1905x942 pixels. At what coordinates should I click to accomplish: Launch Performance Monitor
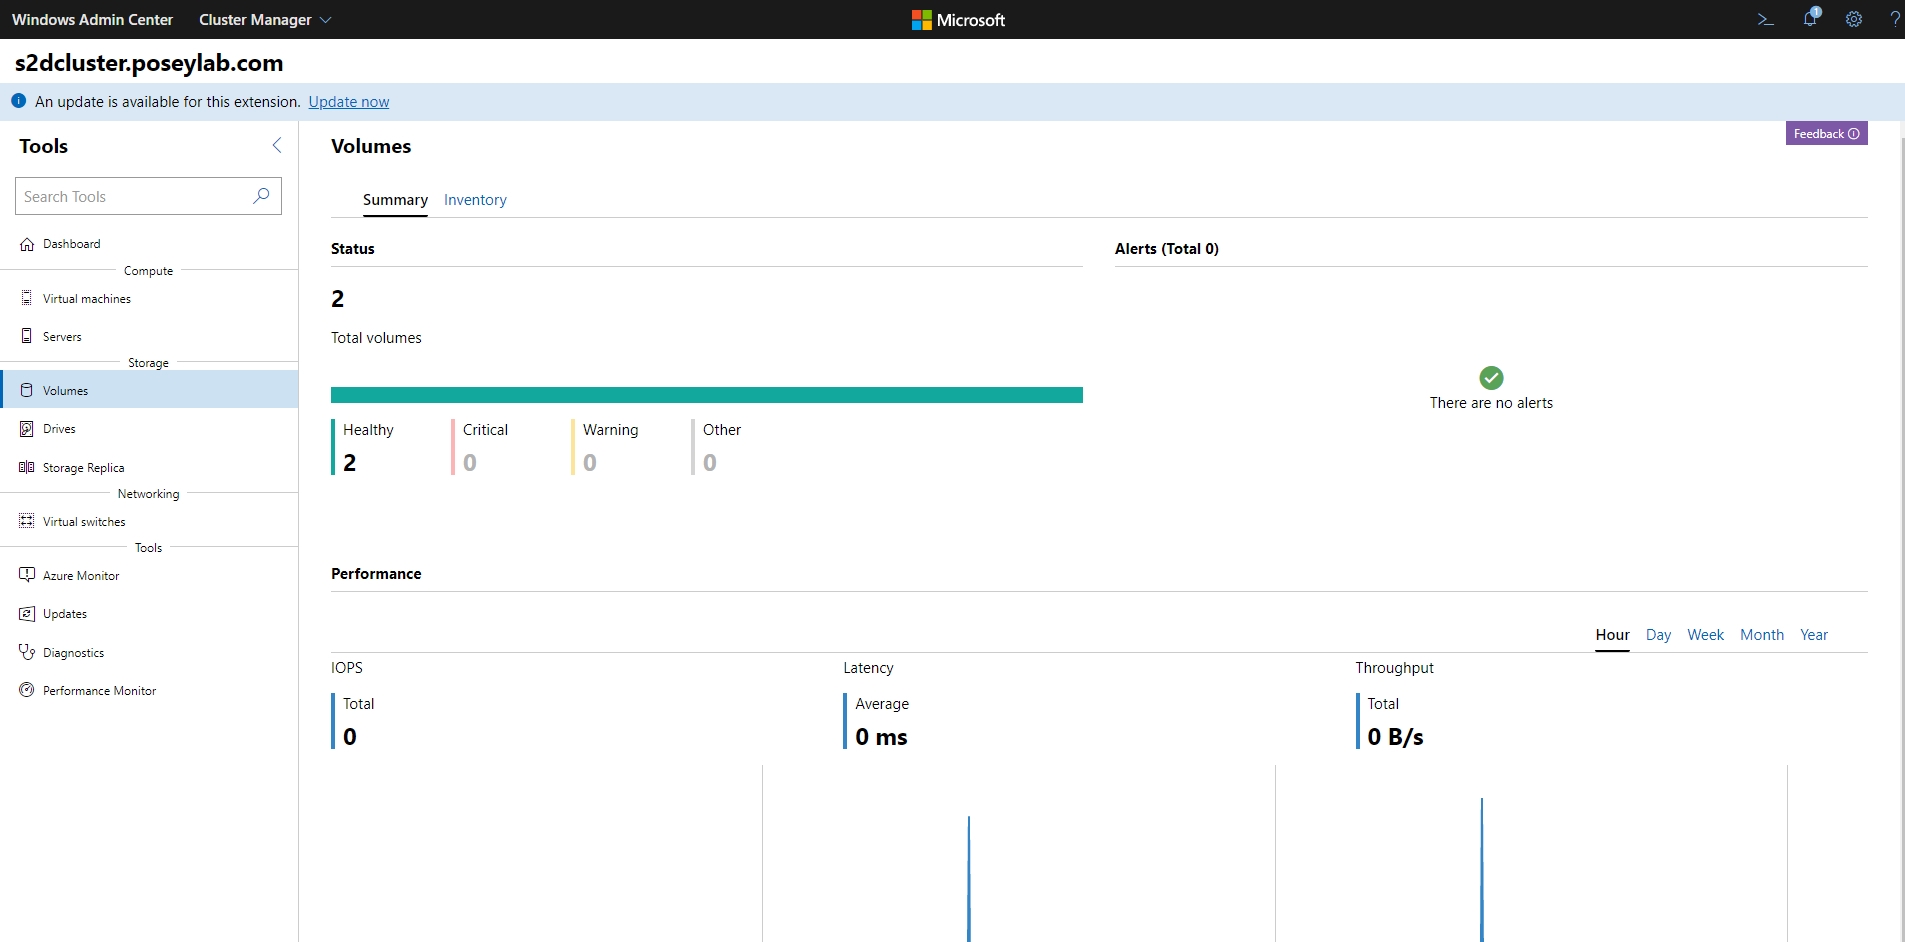coord(100,690)
